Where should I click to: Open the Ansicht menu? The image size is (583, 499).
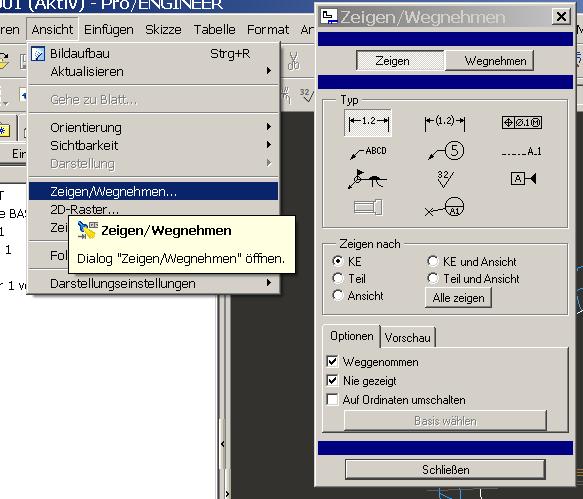[52, 29]
